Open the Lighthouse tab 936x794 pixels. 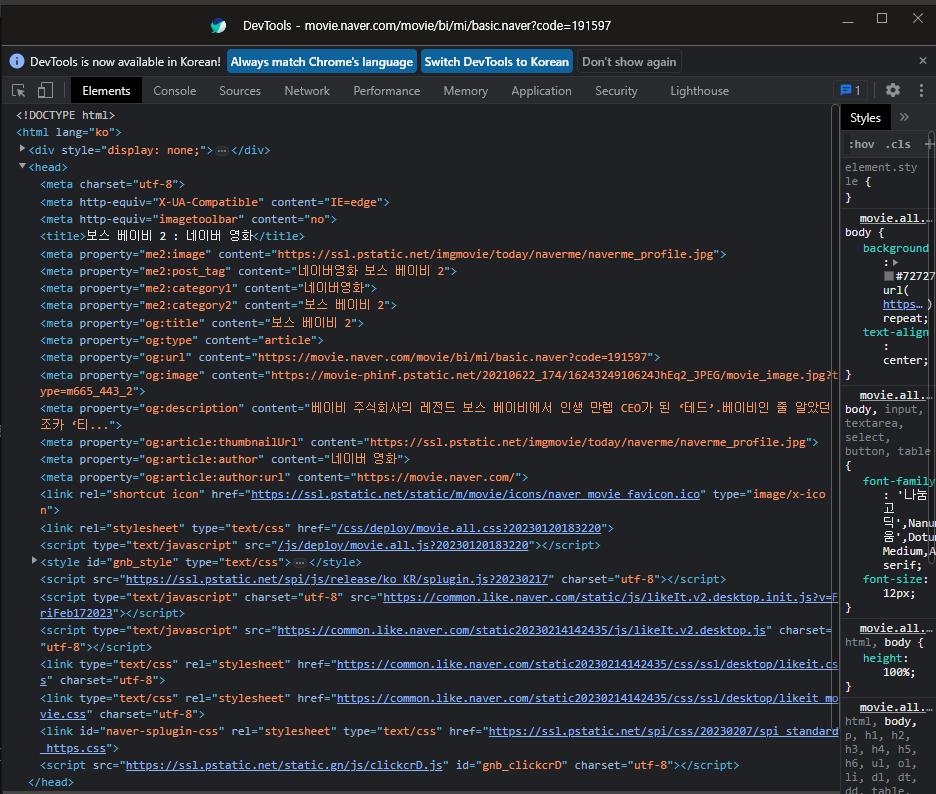(x=699, y=91)
